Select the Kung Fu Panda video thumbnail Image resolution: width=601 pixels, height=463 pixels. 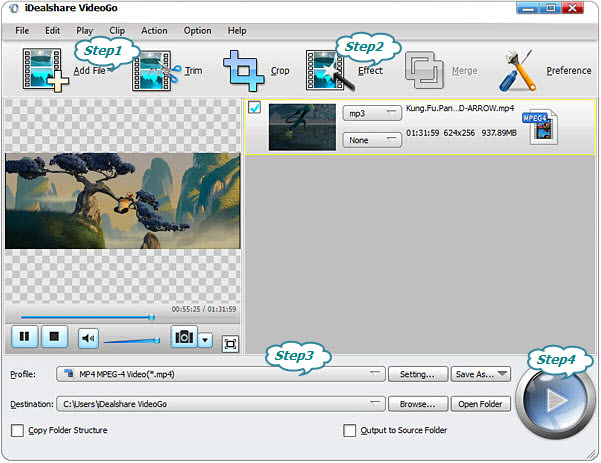click(302, 127)
